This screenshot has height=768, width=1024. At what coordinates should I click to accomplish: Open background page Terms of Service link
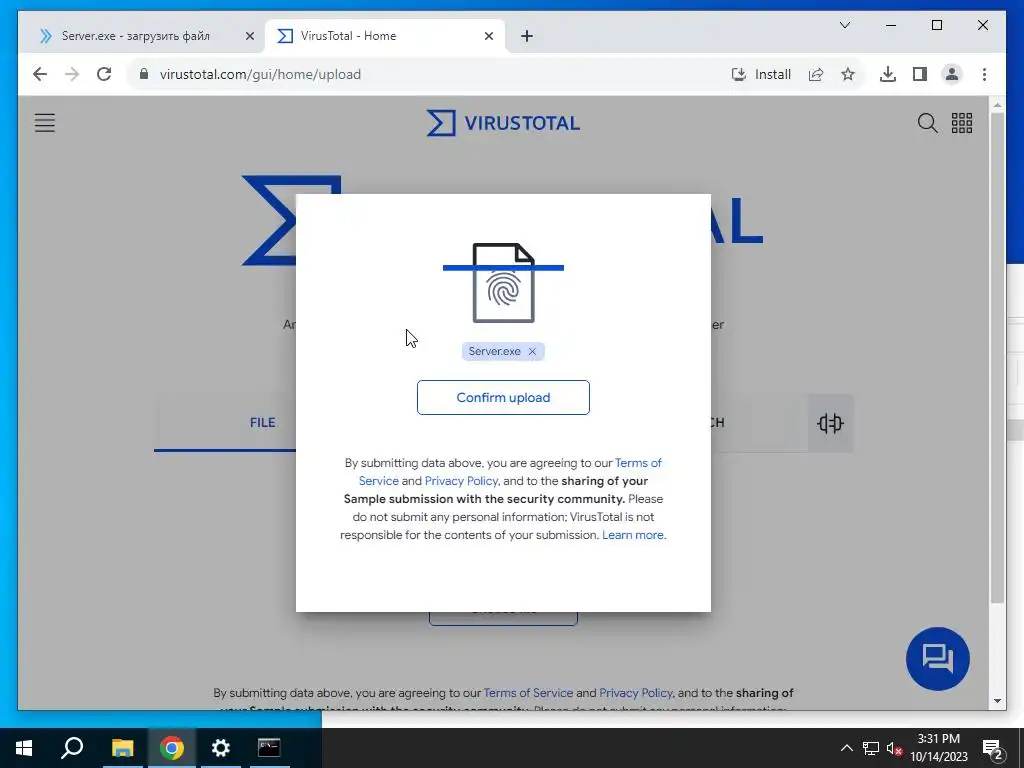pos(528,693)
